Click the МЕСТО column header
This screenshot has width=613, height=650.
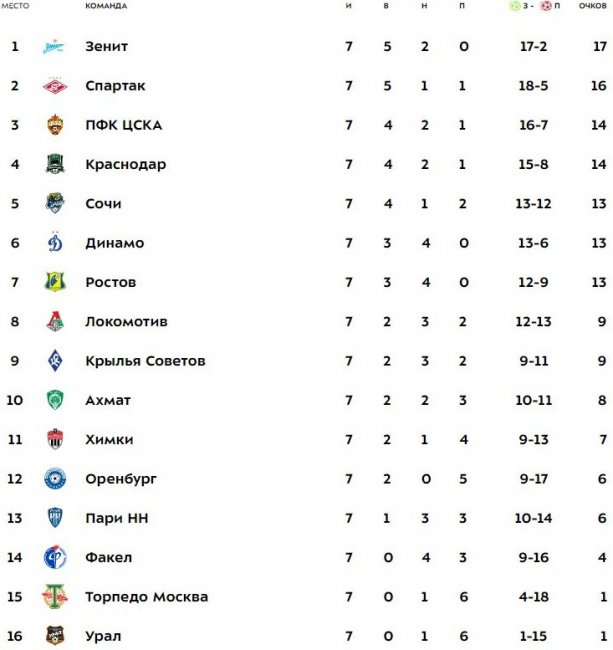tap(14, 6)
